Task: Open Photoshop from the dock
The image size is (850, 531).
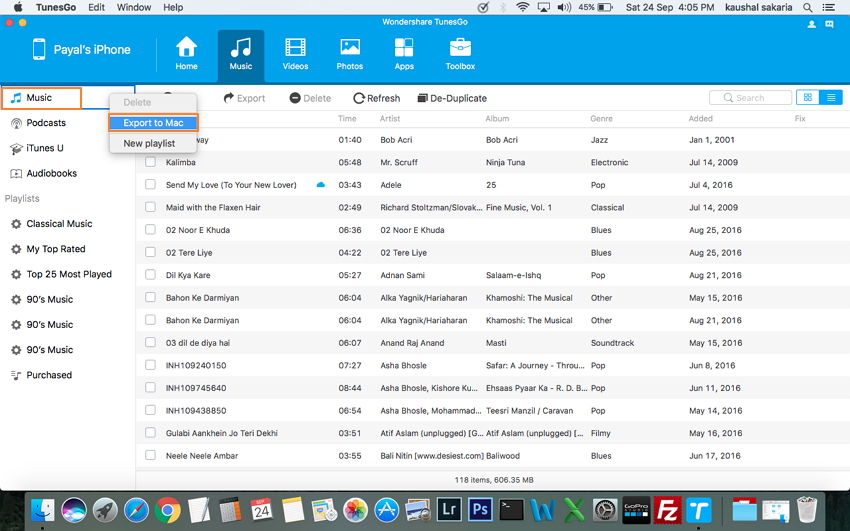Action: click(x=480, y=510)
